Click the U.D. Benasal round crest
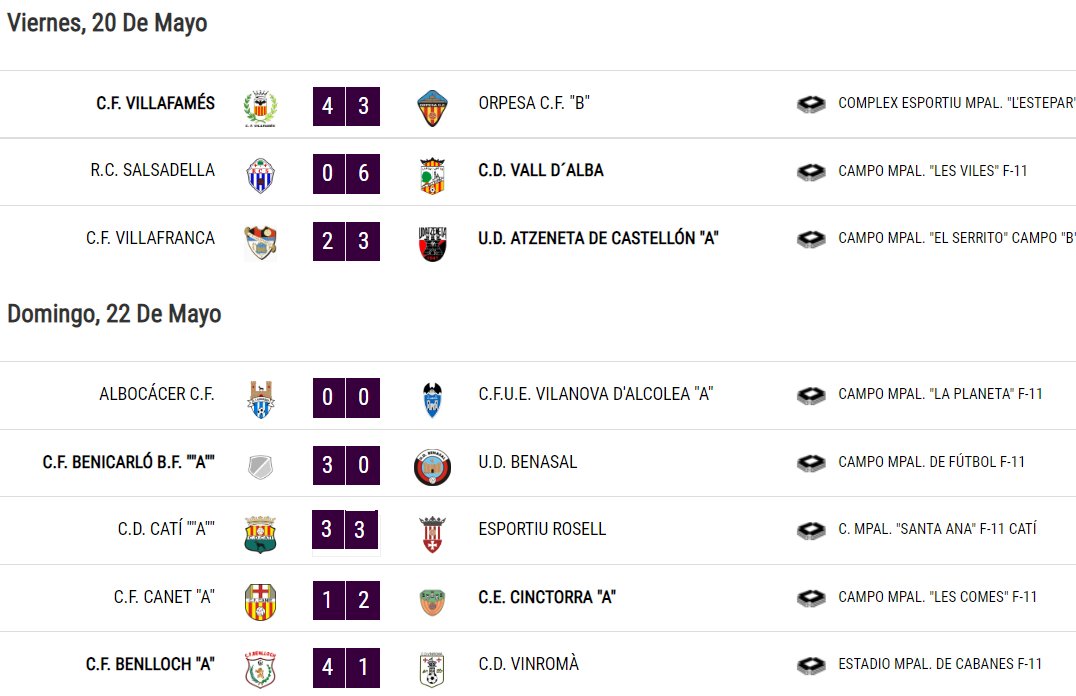1076x696 pixels. 432,467
